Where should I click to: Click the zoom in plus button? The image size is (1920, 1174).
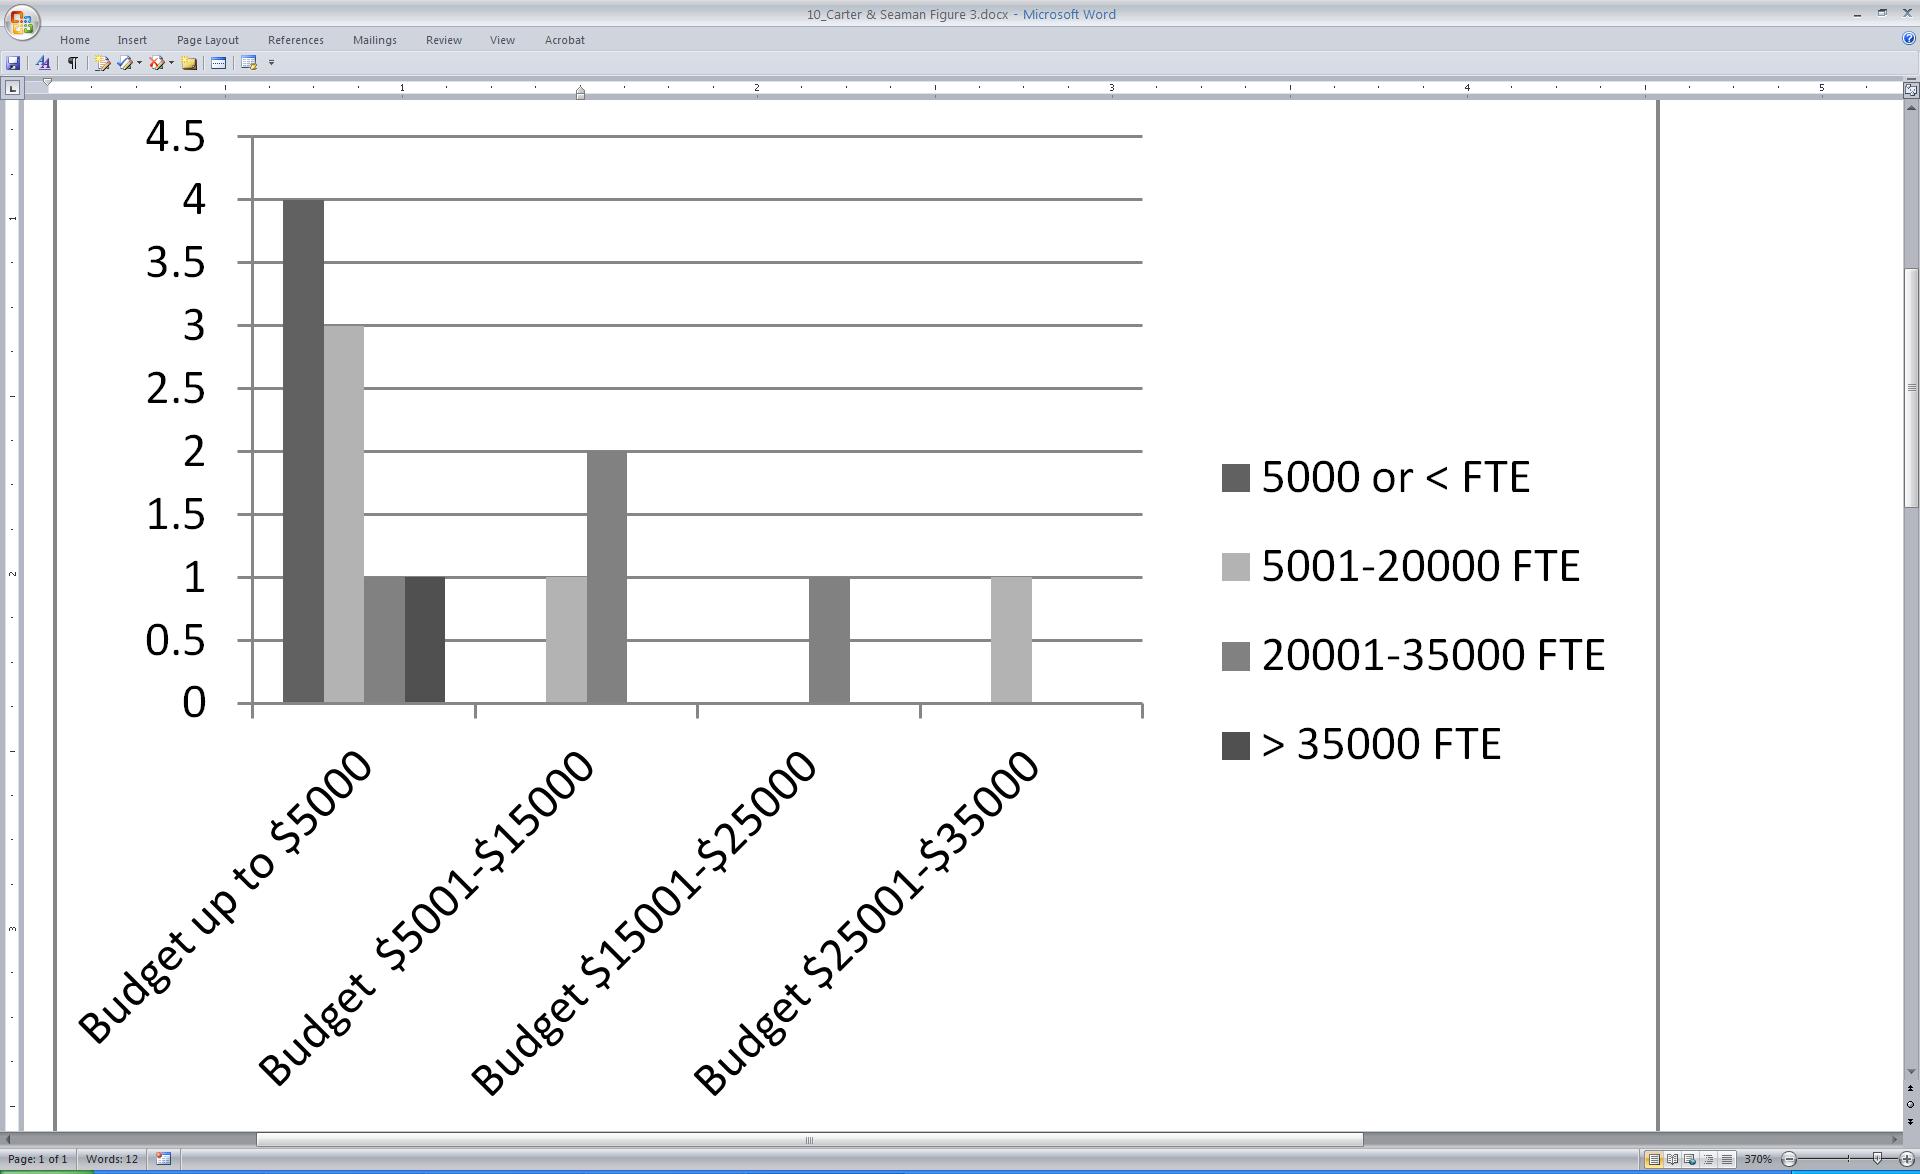[x=1907, y=1159]
